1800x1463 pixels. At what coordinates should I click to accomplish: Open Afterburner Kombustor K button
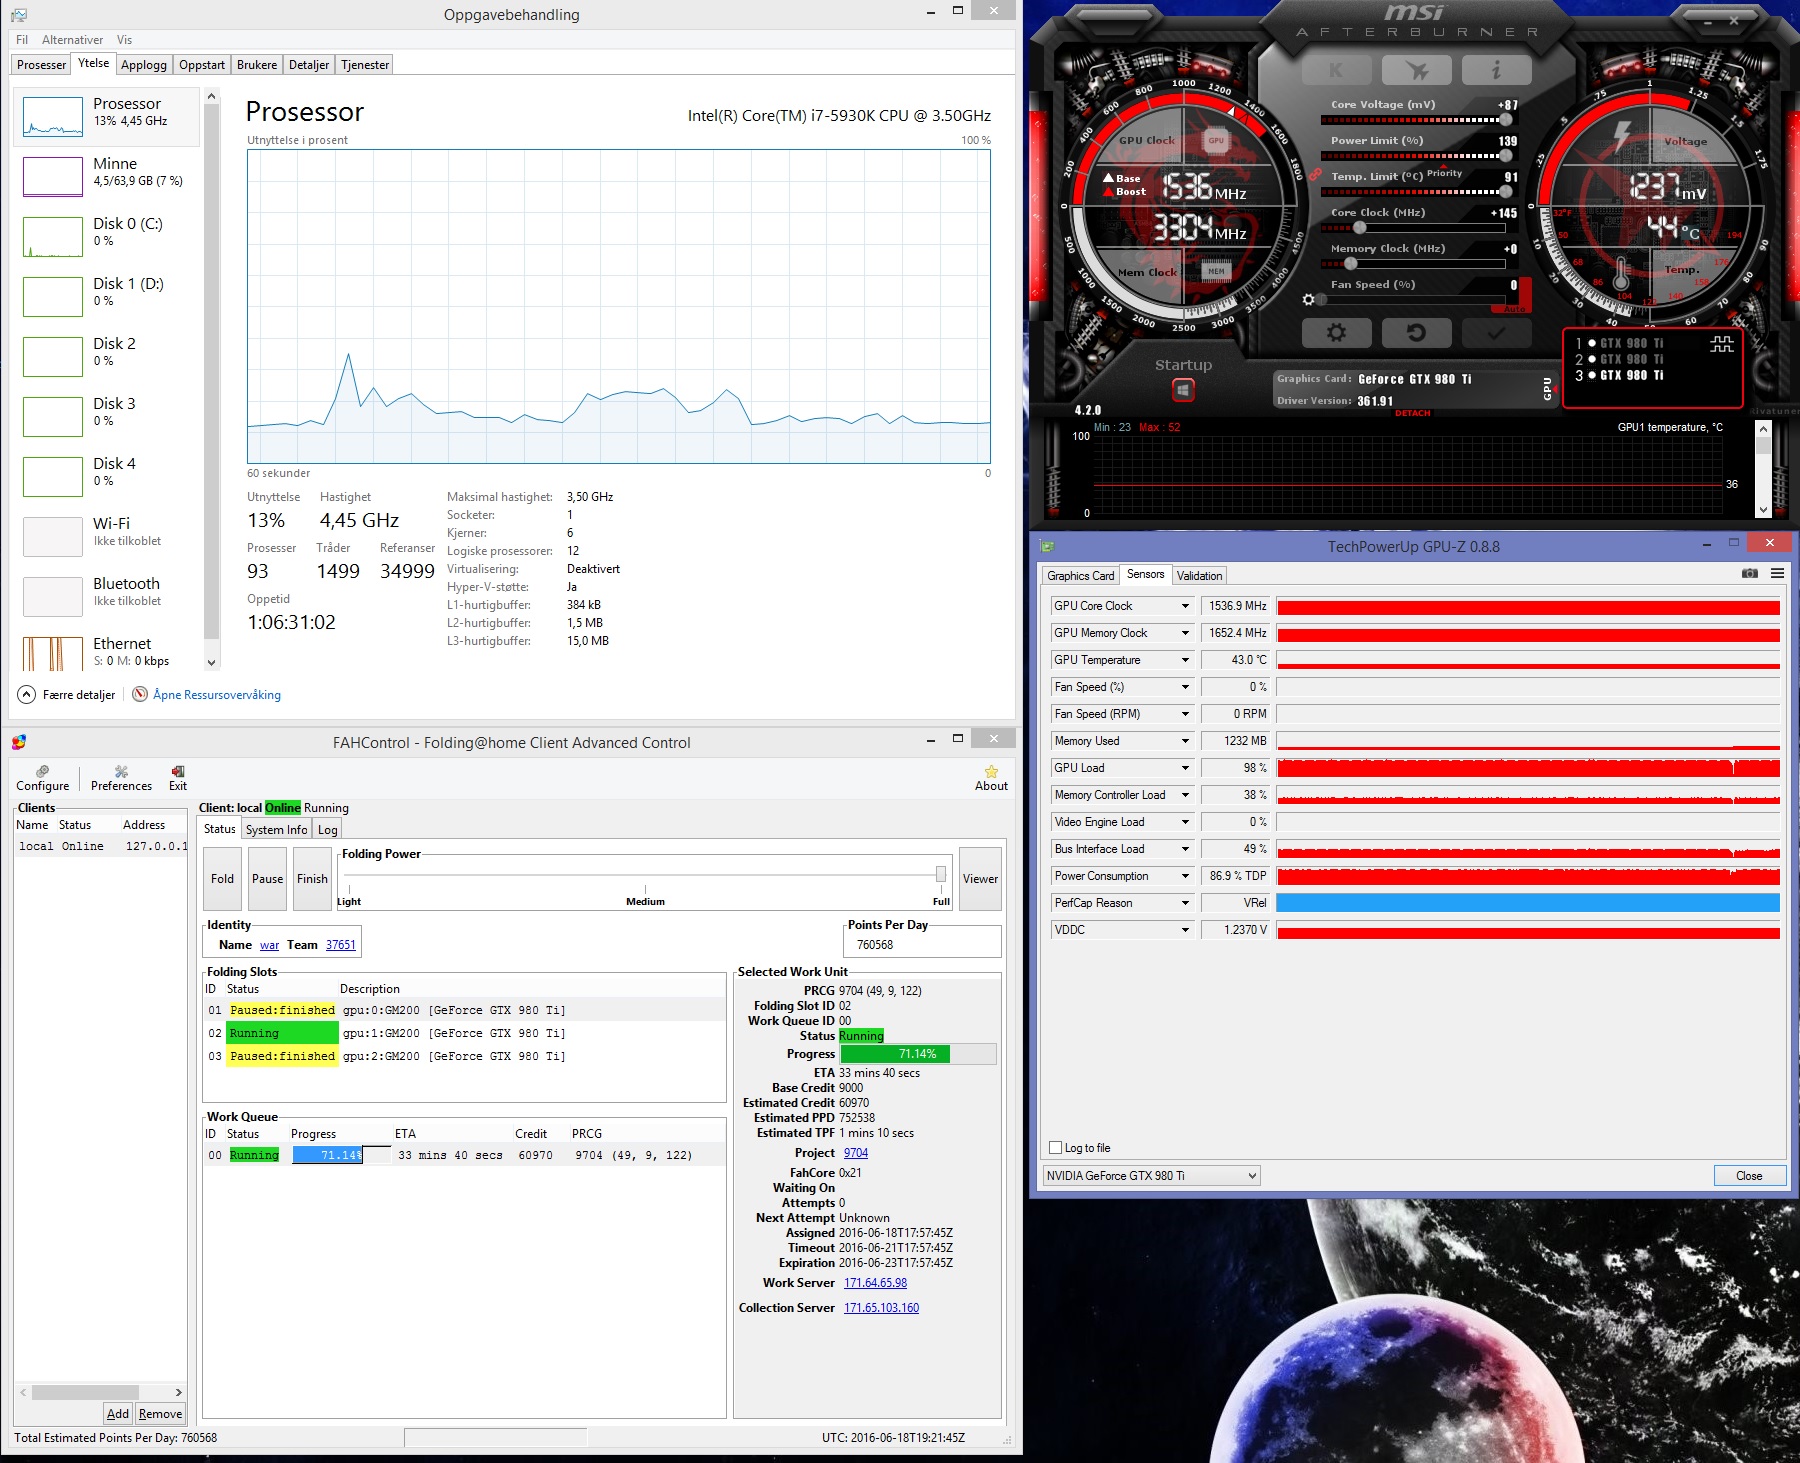(x=1336, y=70)
